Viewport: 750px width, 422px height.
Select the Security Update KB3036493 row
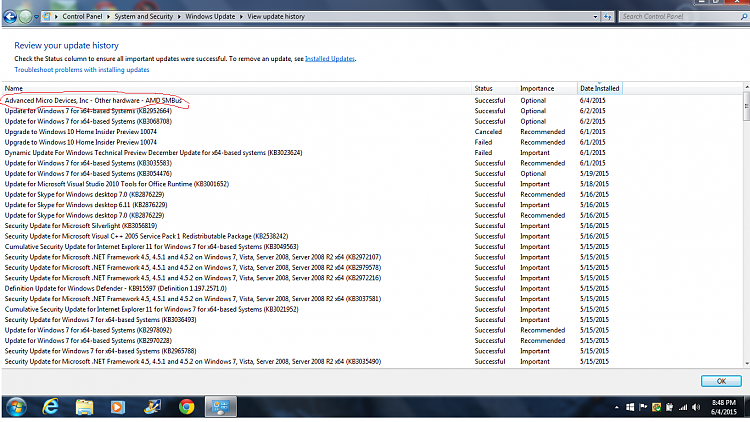tap(313, 320)
